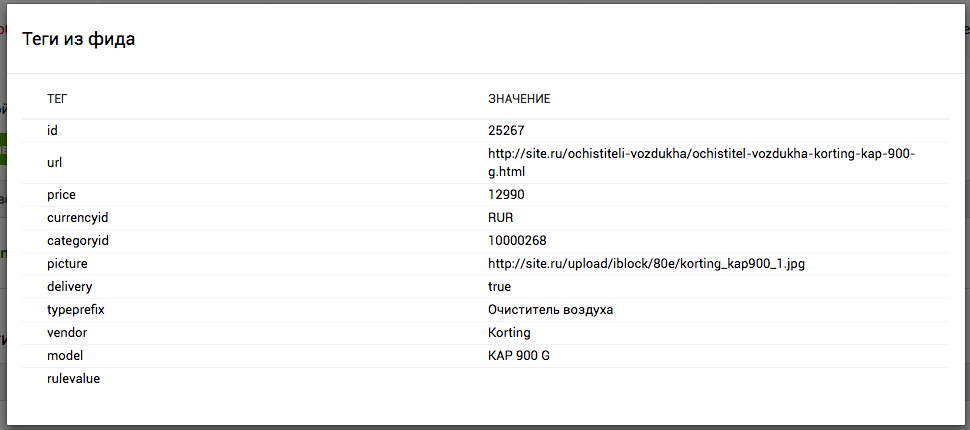The image size is (970, 430).
Task: Select the "Очиститель воздуха" typeprefix value
Action: pos(550,310)
